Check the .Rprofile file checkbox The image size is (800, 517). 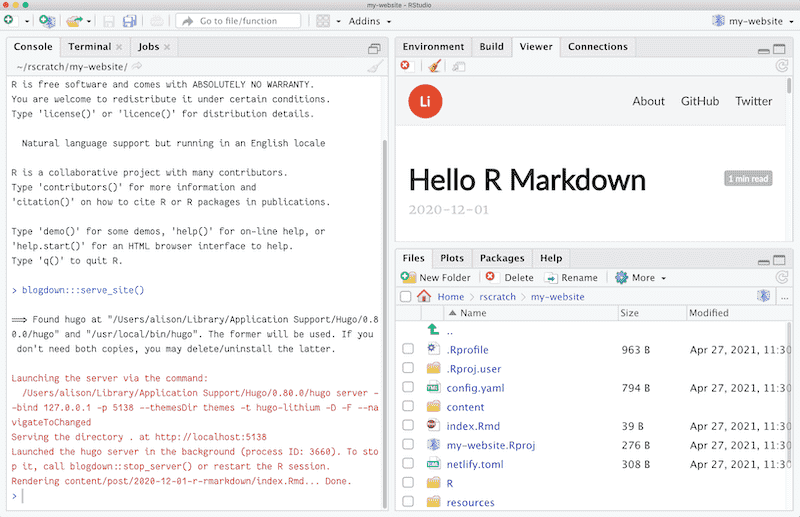coord(408,349)
